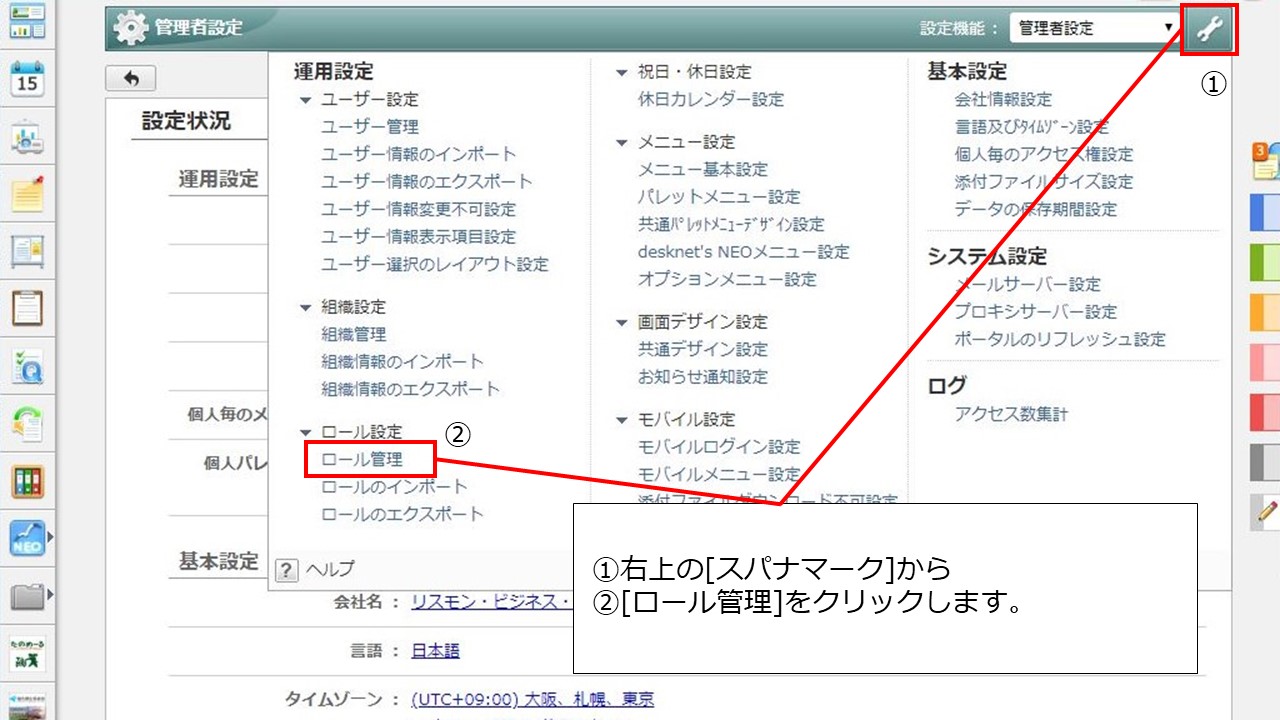Screen dimensions: 1280x720
Task: Open オプションメニュー設定
Action: (x=727, y=279)
